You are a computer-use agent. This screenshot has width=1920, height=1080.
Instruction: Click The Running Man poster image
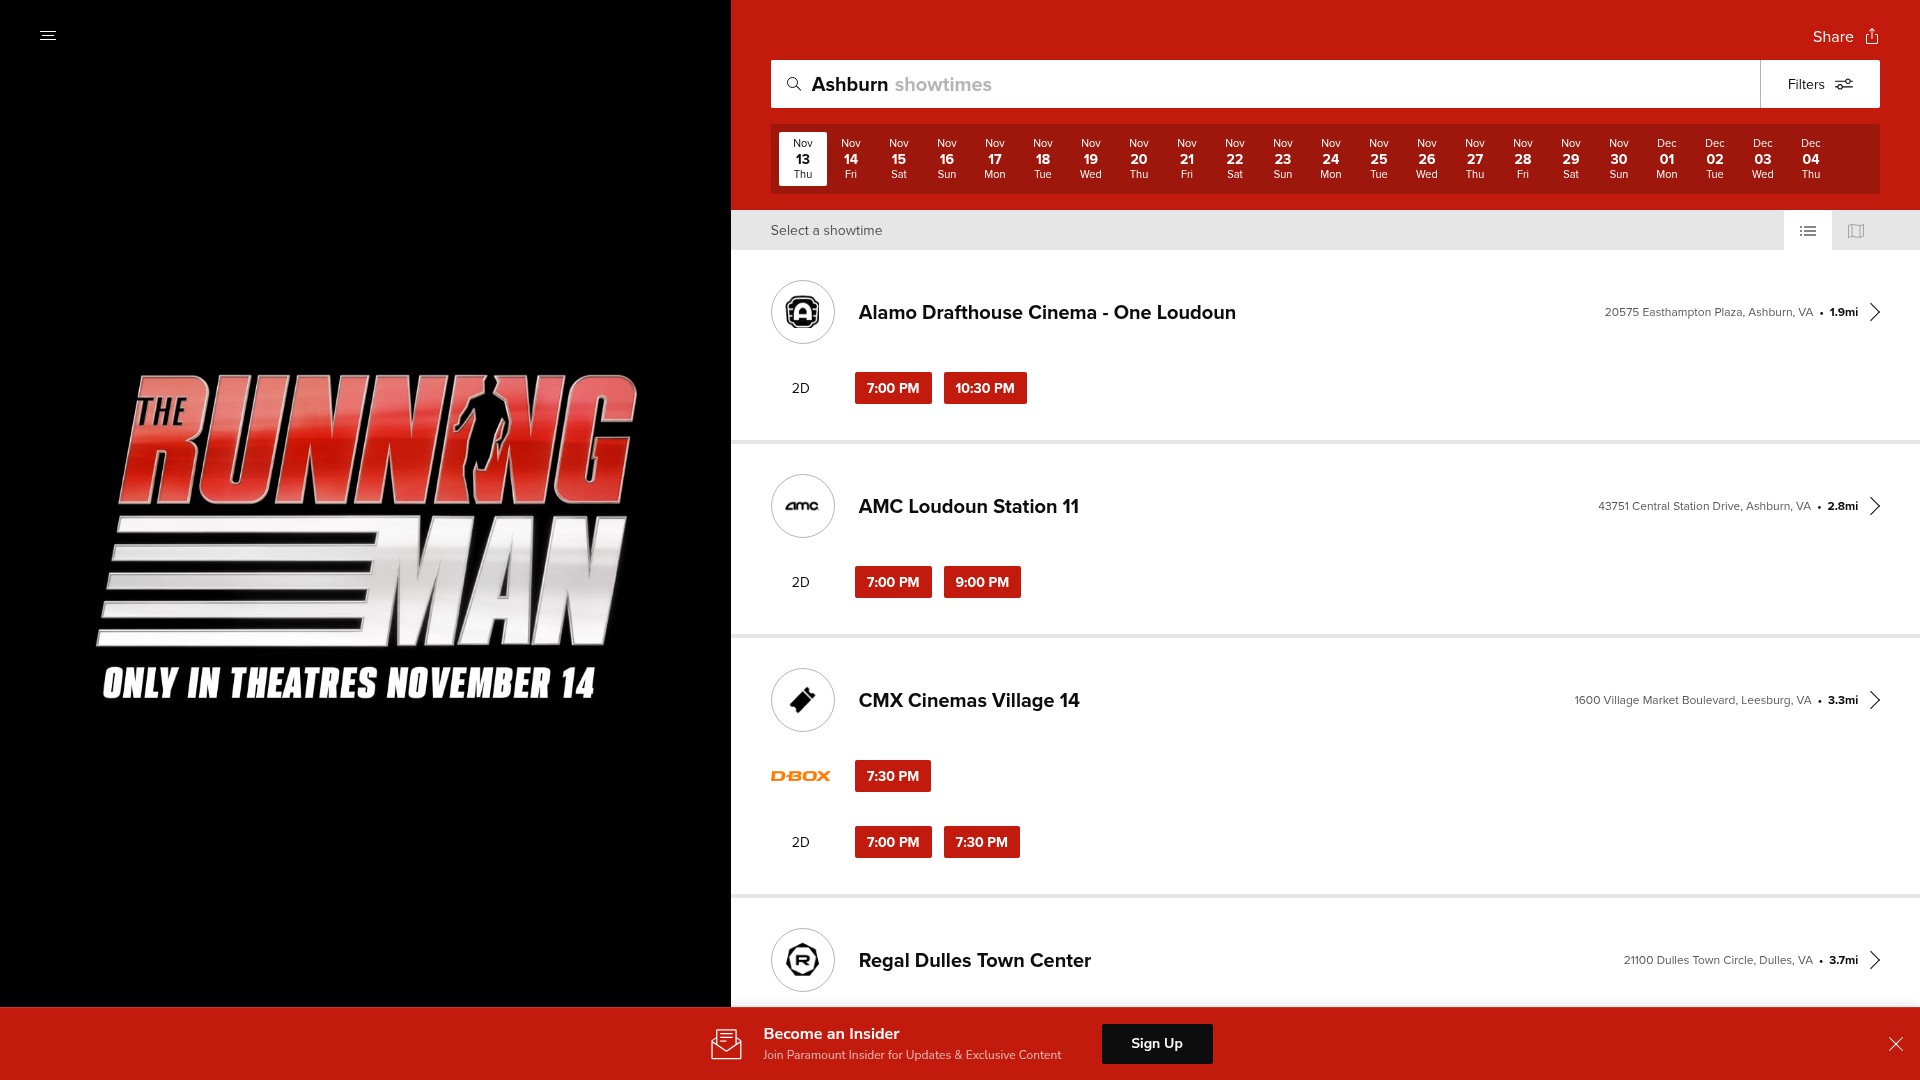coord(366,538)
